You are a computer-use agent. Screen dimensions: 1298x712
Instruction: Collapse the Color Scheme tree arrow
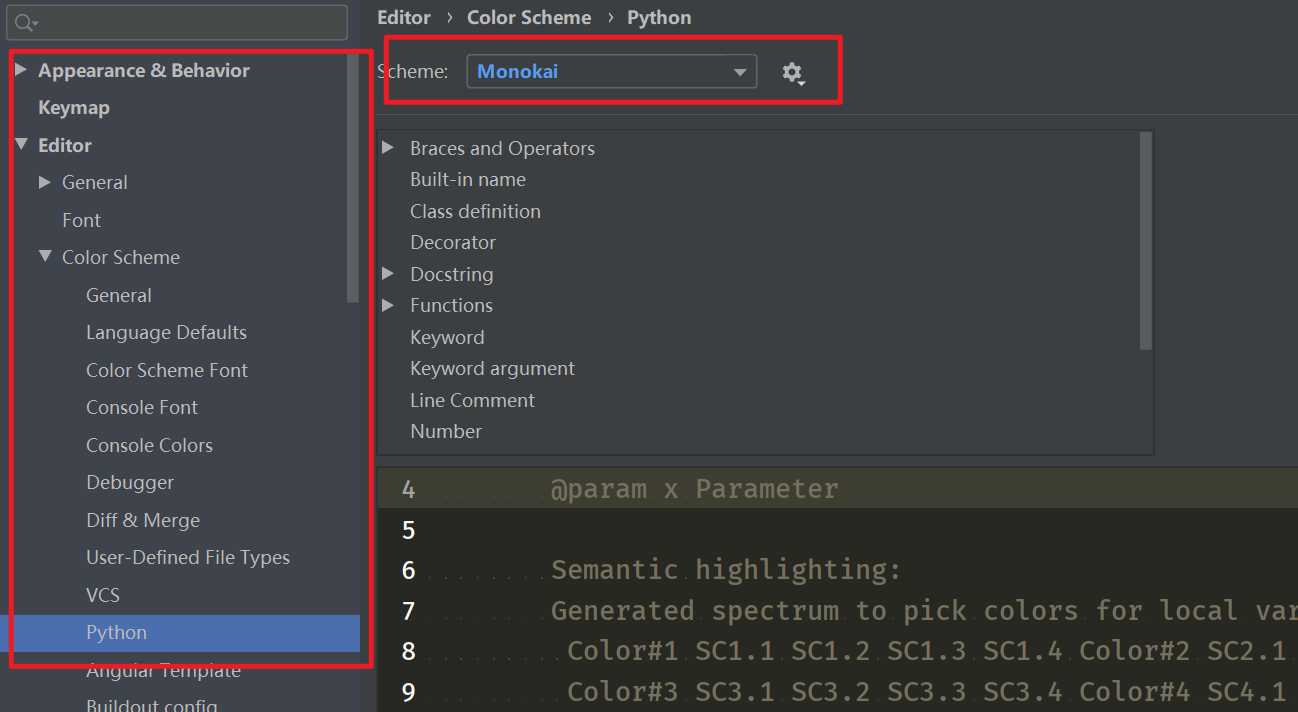45,257
